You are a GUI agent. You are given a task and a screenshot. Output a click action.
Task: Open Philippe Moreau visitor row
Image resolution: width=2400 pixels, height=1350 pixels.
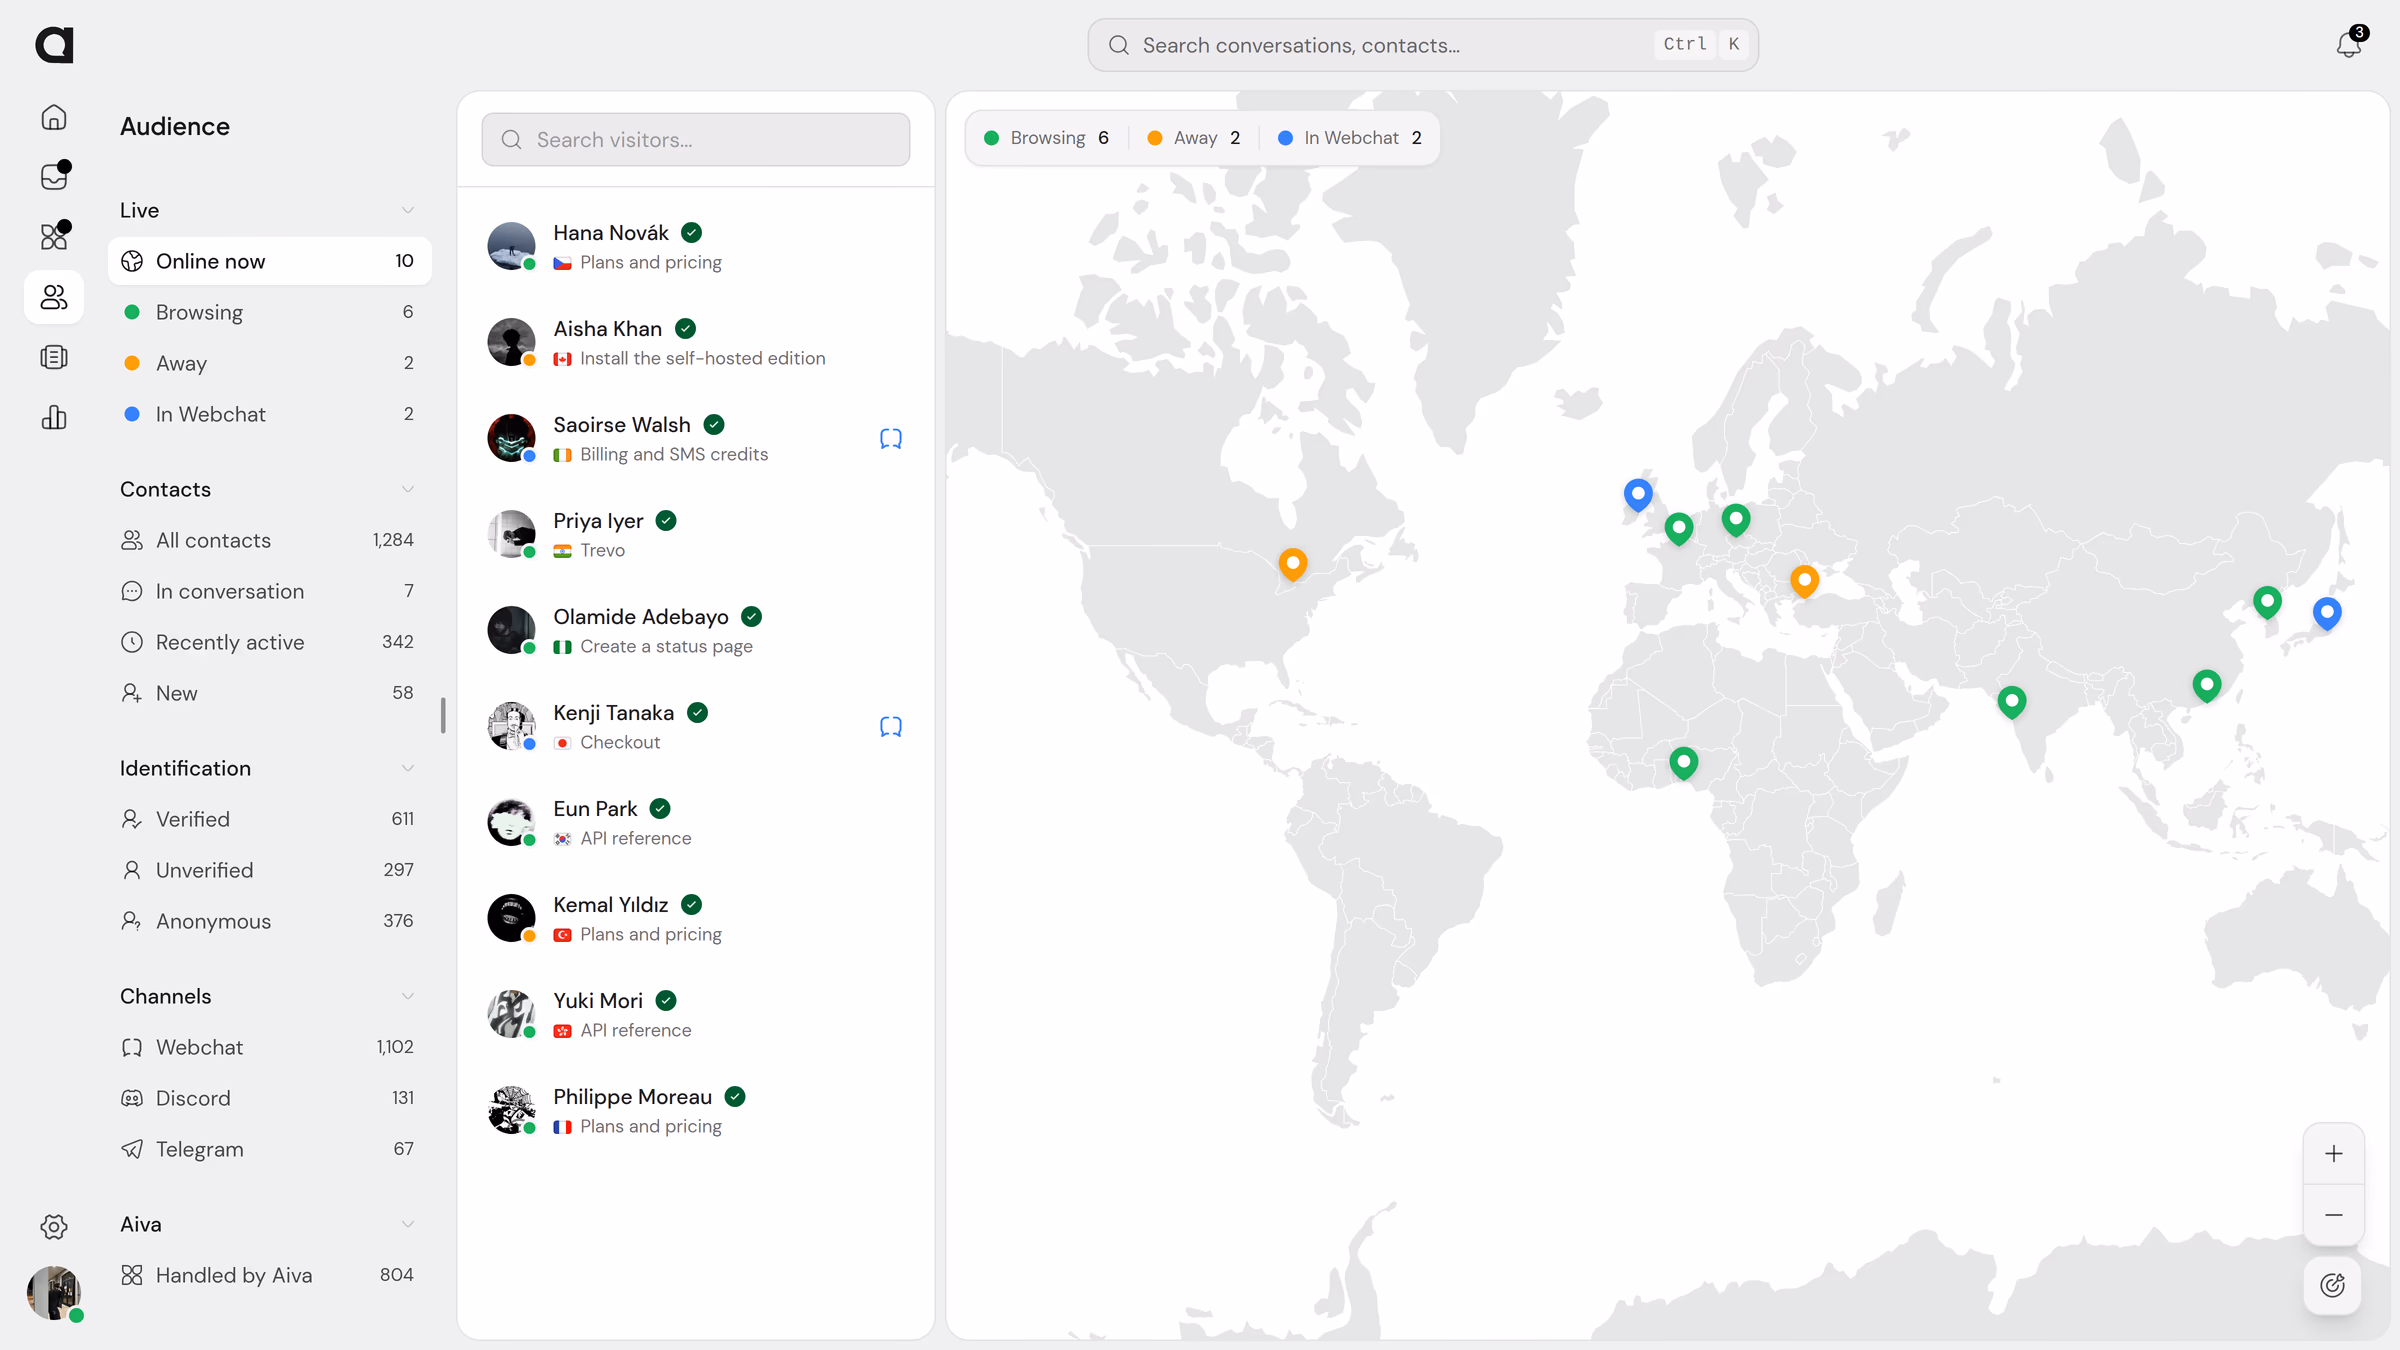coord(695,1111)
